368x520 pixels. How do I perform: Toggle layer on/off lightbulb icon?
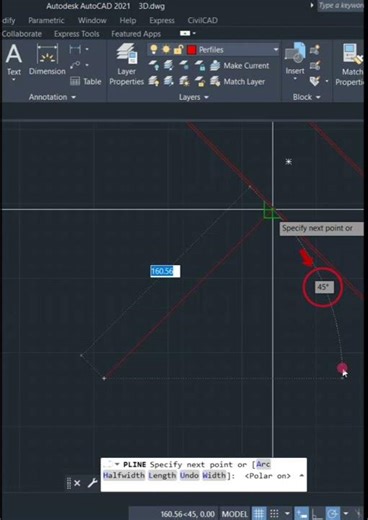click(154, 50)
